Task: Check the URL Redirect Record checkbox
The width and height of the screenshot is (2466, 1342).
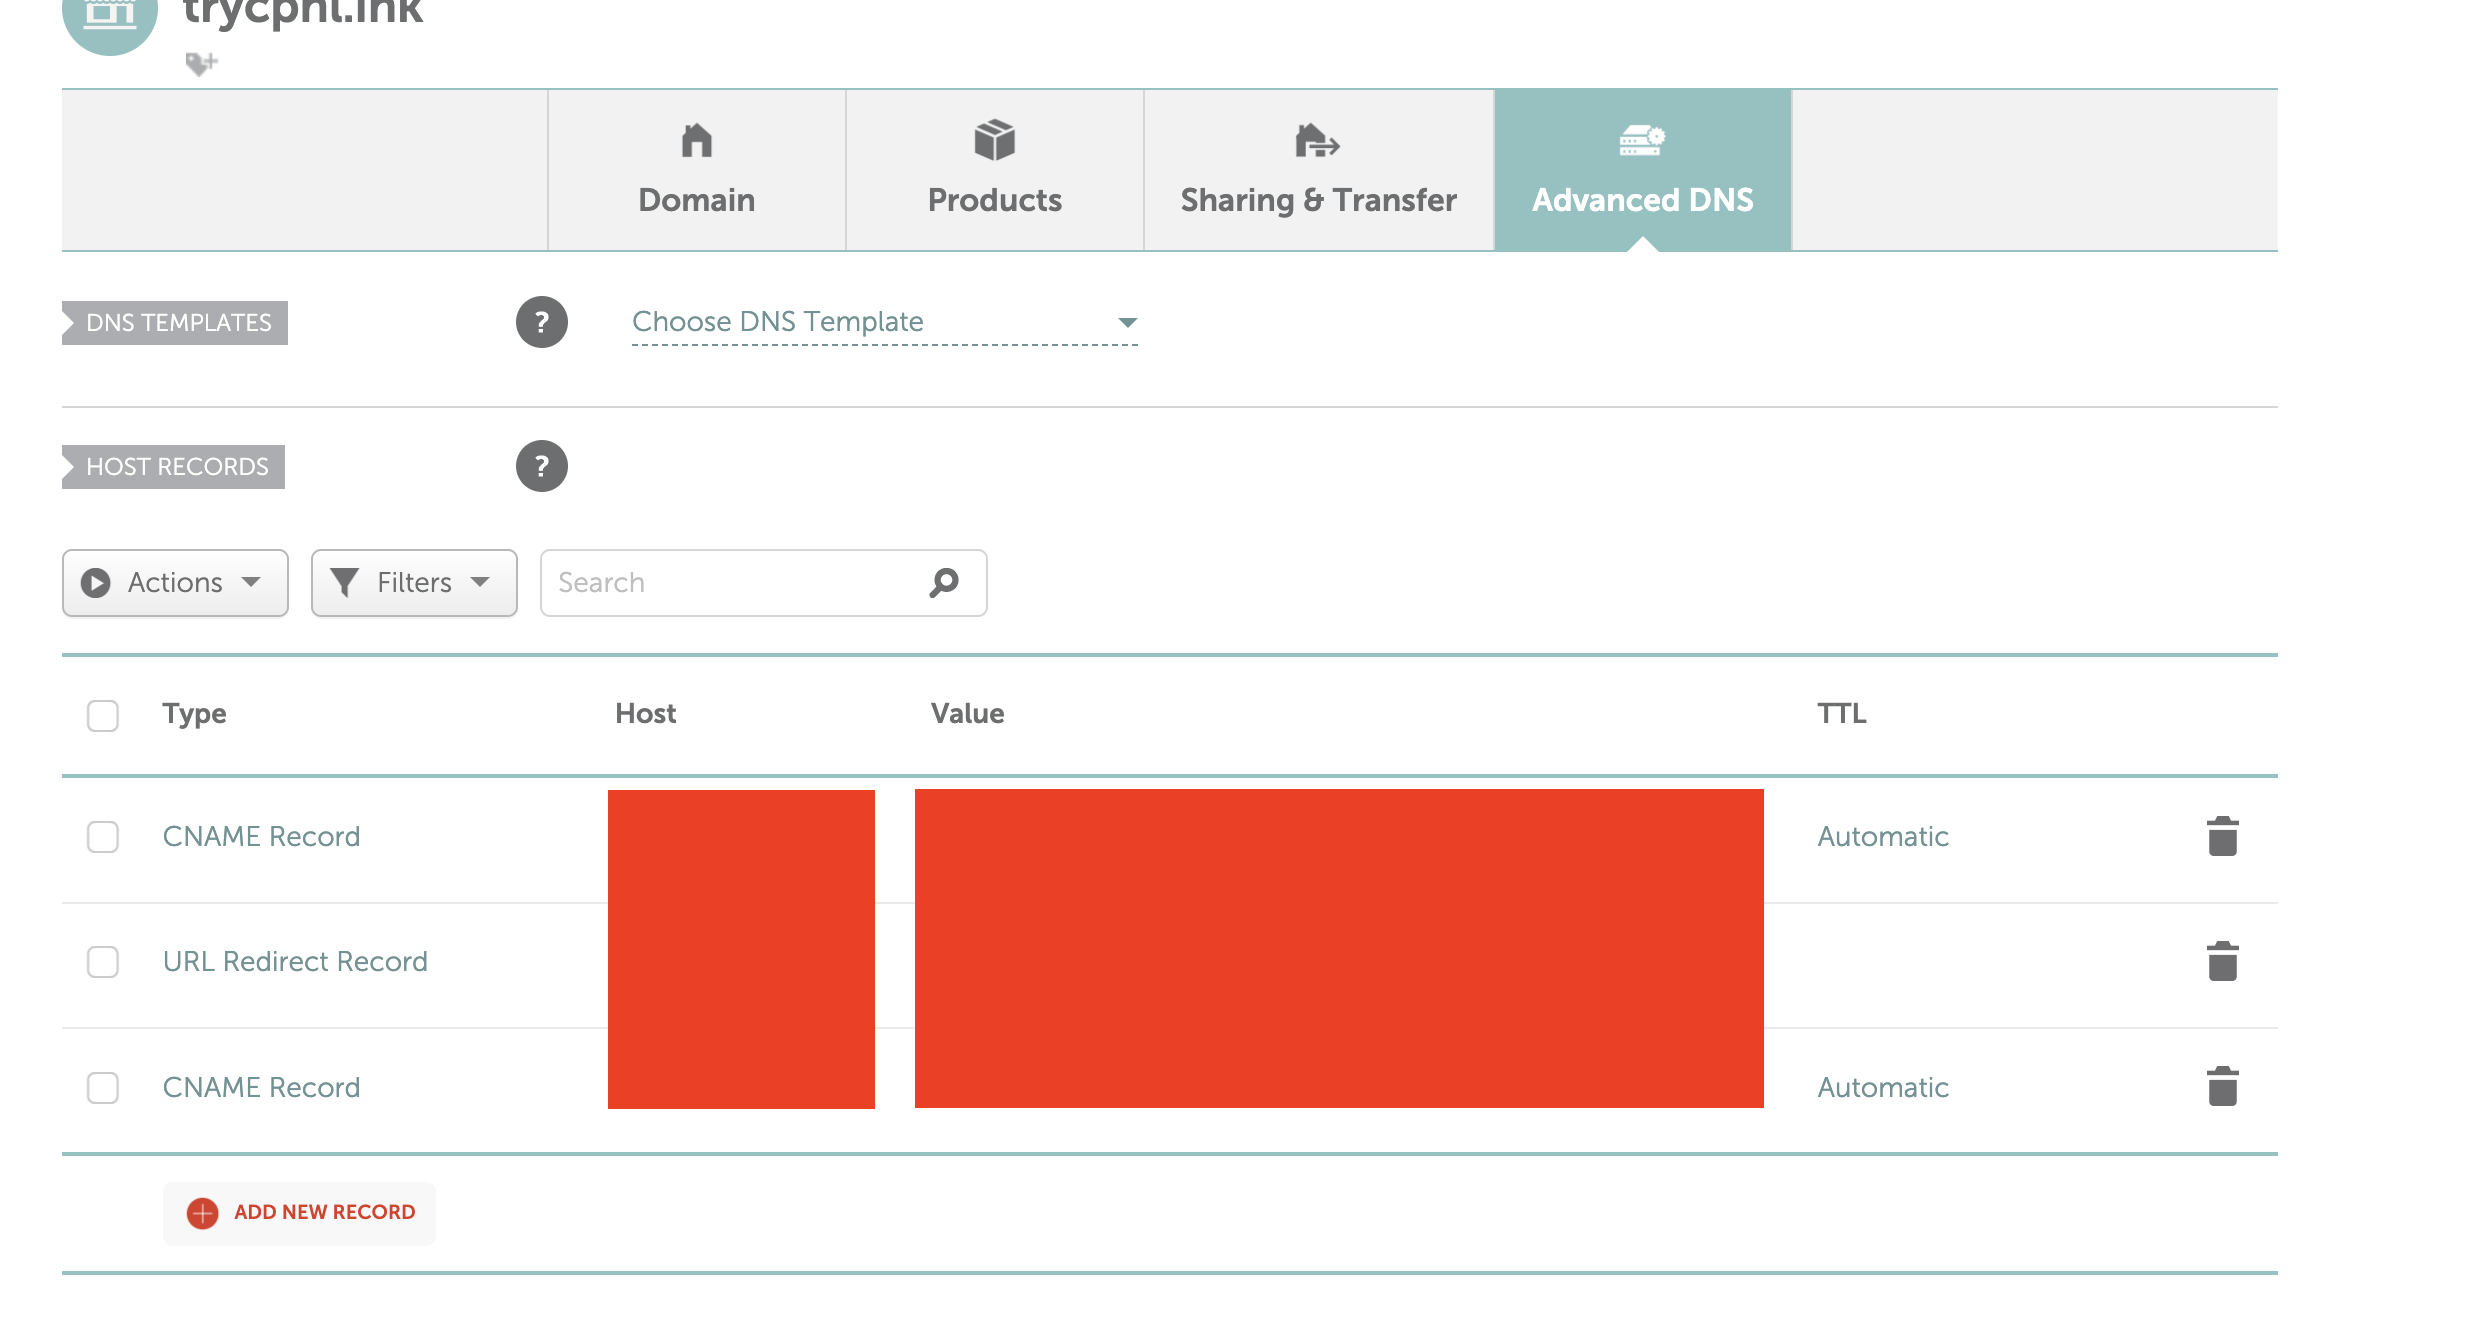Action: click(x=103, y=961)
